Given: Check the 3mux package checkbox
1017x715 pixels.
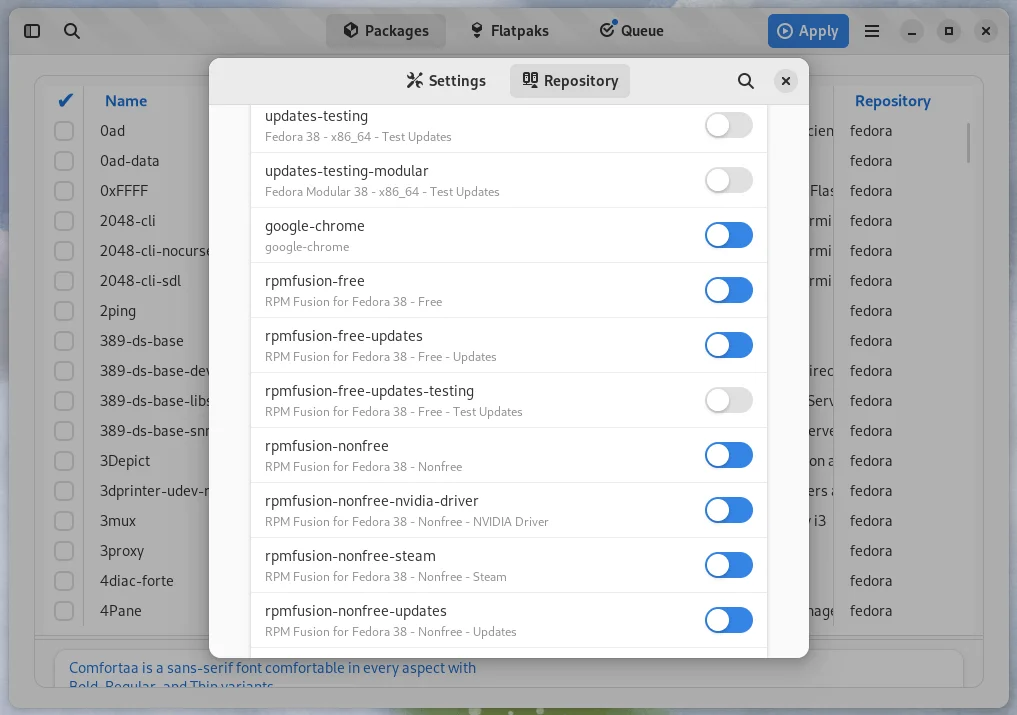Looking at the screenshot, I should tap(64, 521).
